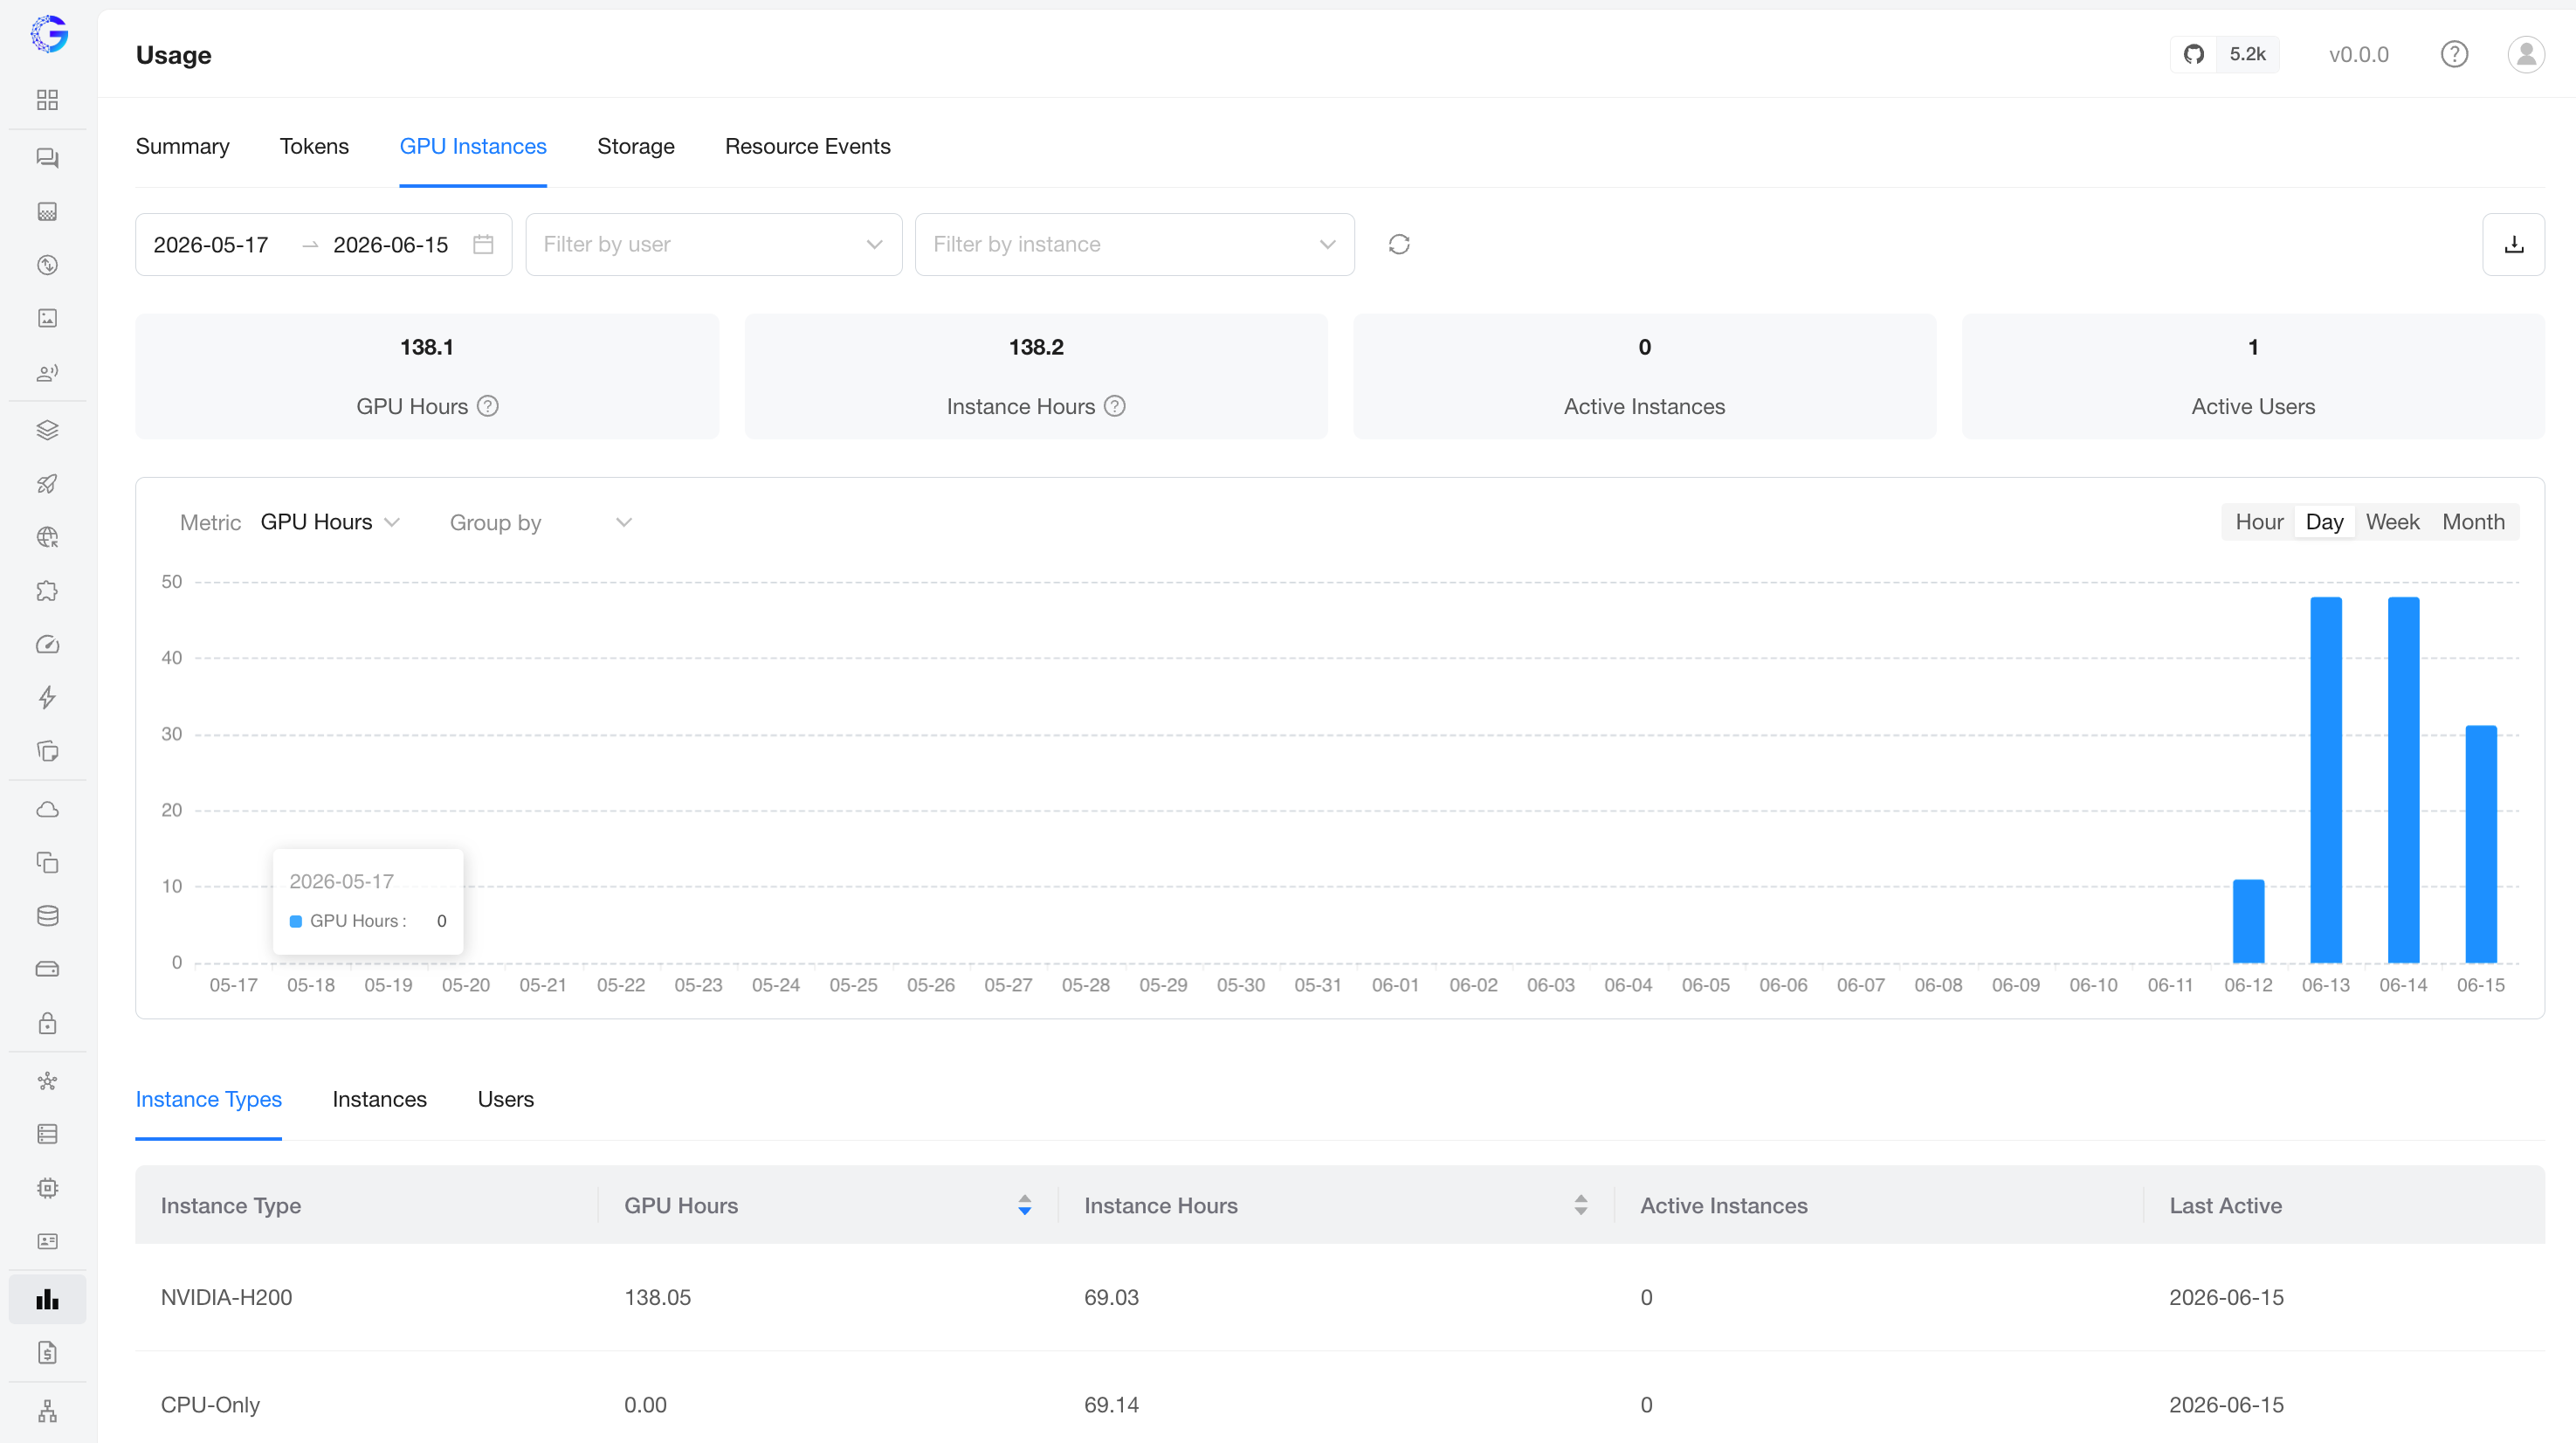Open the chat bubbles sidebar icon
The height and width of the screenshot is (1443, 2576).
click(x=47, y=158)
